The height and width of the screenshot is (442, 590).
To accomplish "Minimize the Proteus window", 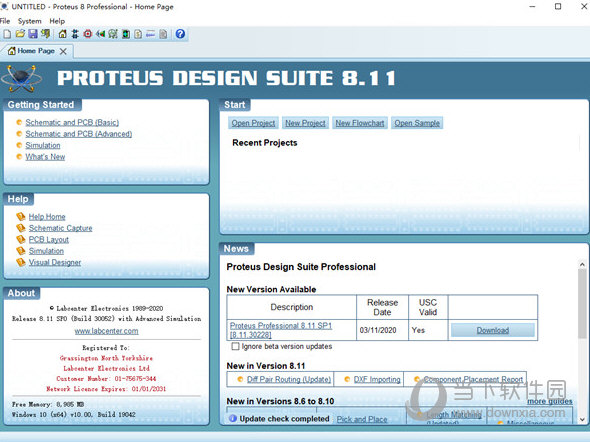I will coord(532,7).
